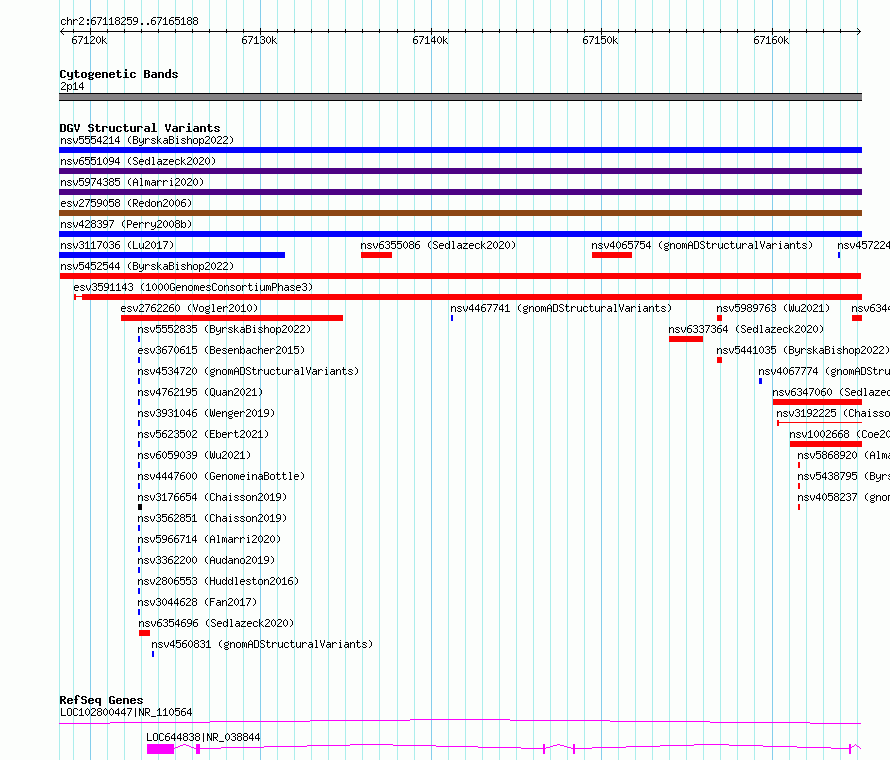Viewport: 890px width, 760px height.
Task: Click esv2762260 (Vogler2010) label
Action: [189, 308]
